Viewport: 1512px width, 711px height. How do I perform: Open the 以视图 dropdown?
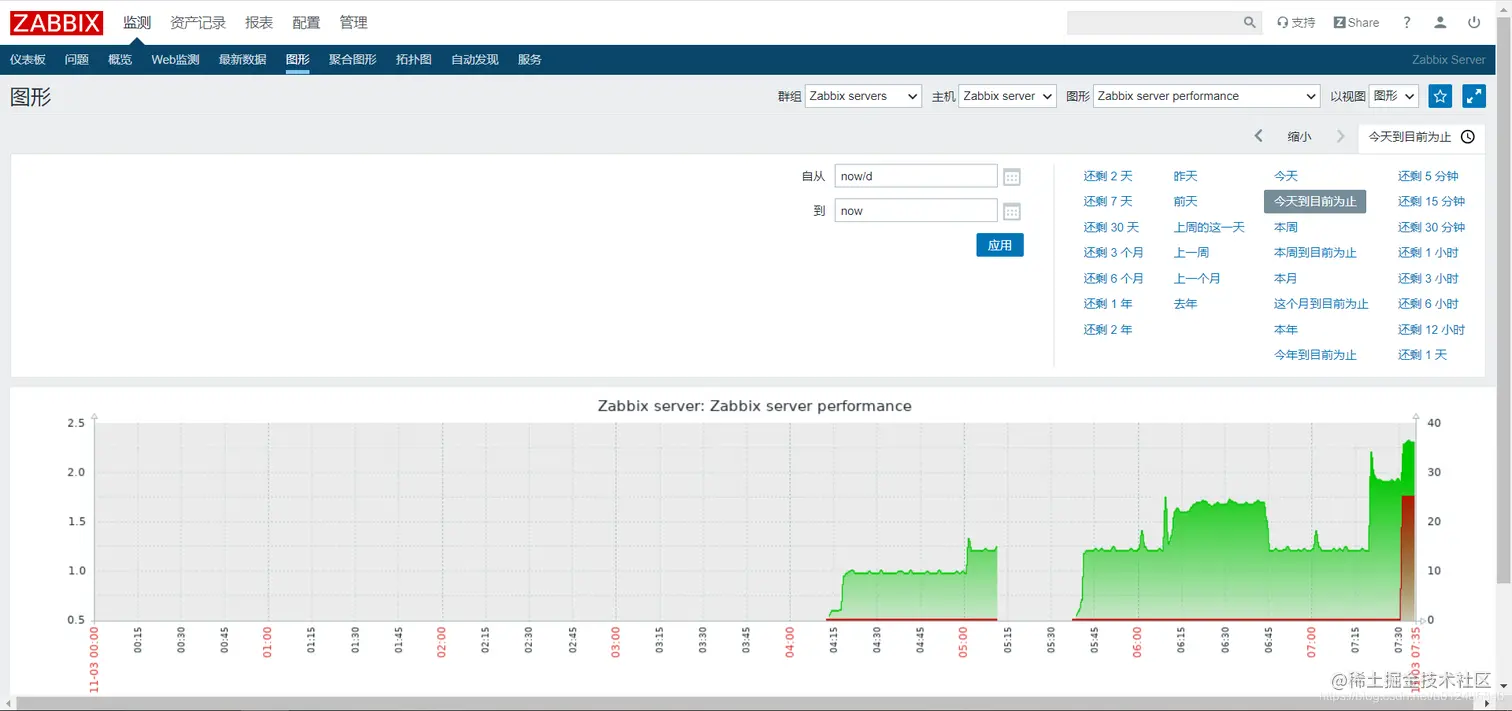pyautogui.click(x=1393, y=96)
